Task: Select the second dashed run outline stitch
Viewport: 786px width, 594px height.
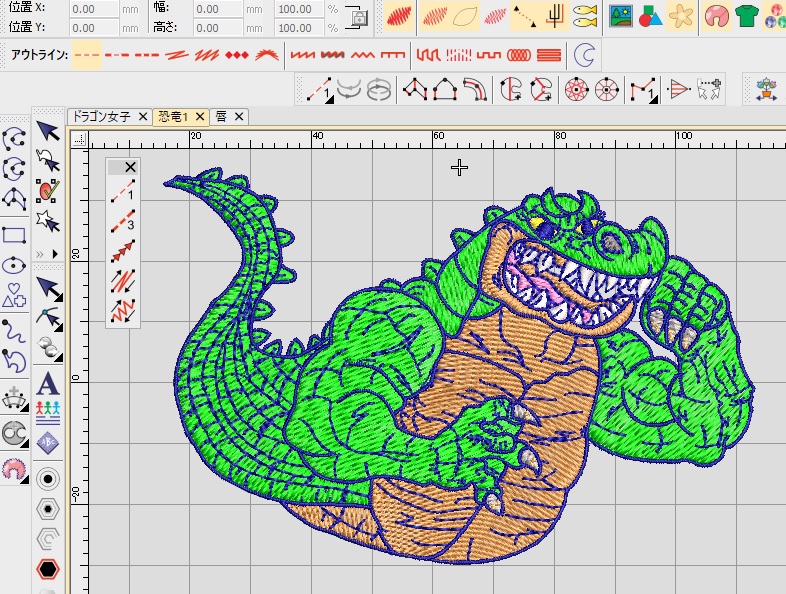Action: point(116,55)
